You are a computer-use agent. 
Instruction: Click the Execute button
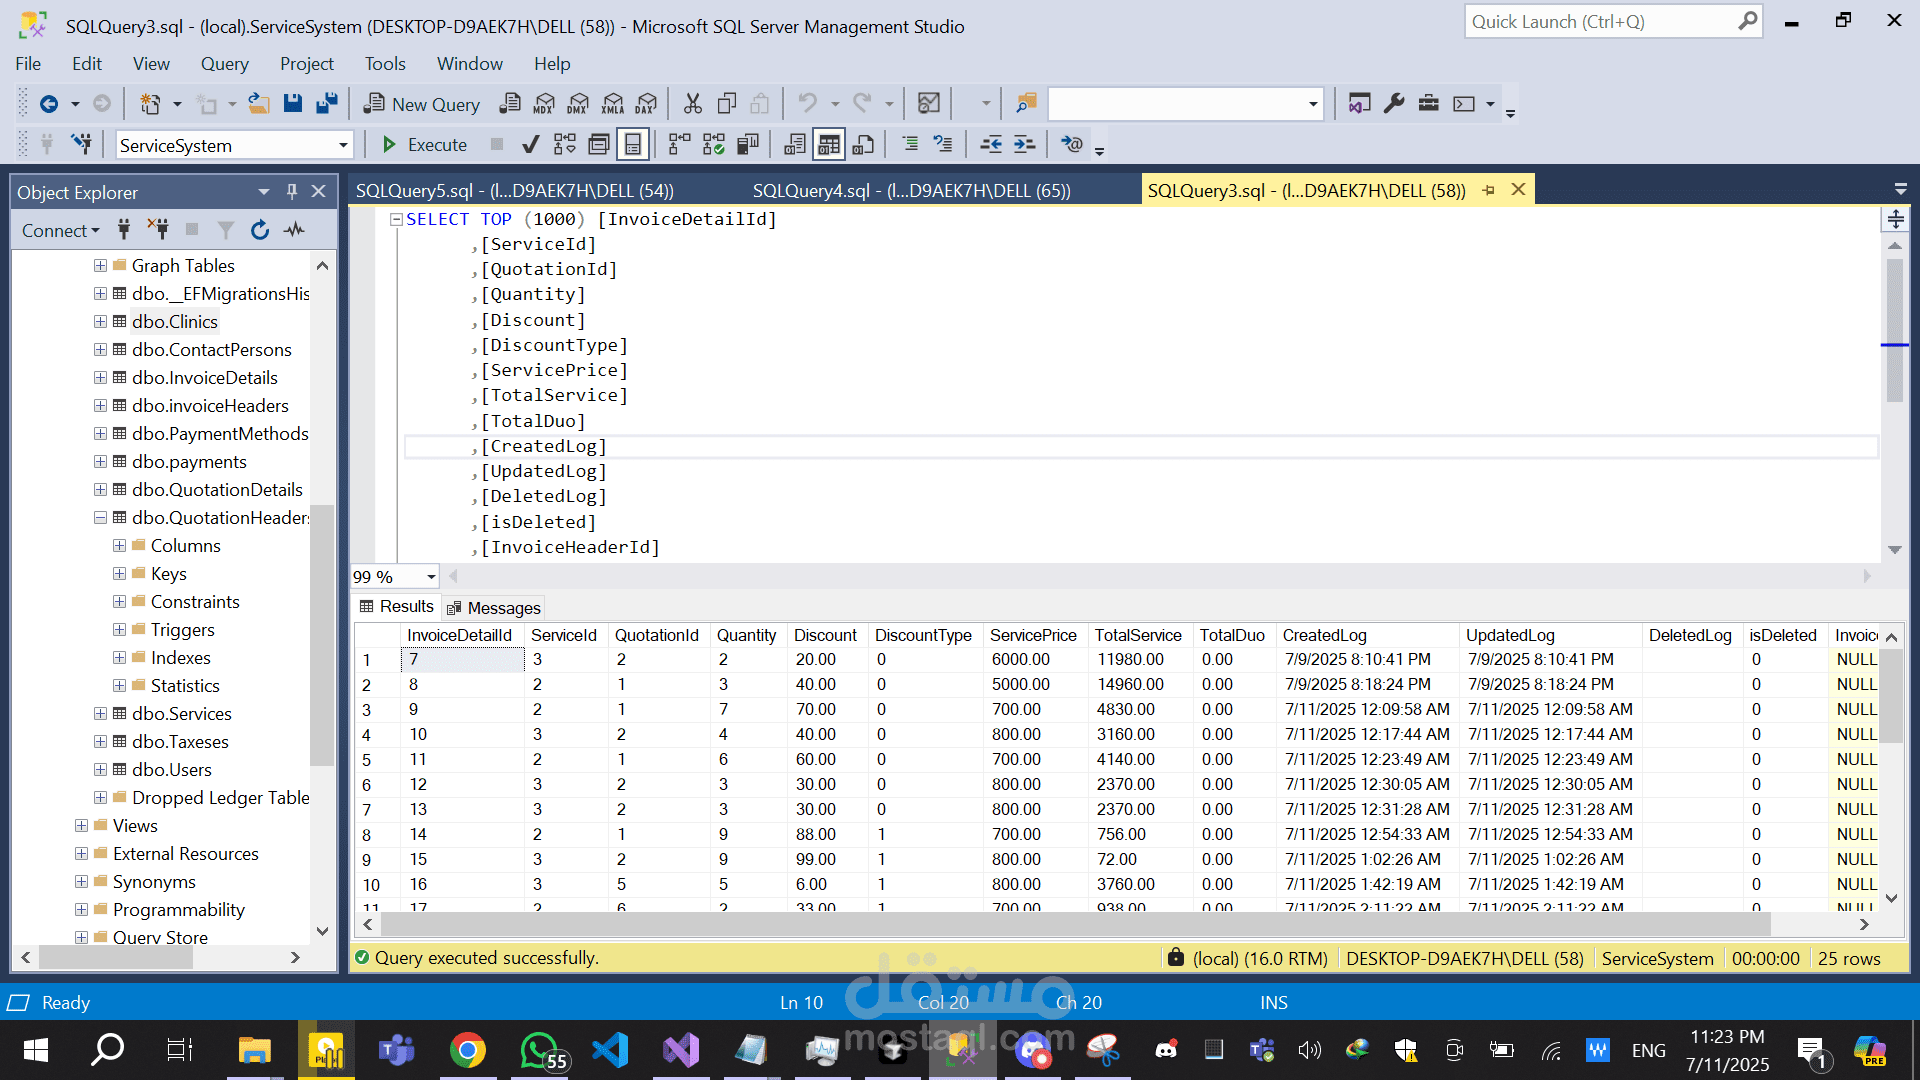(x=424, y=145)
